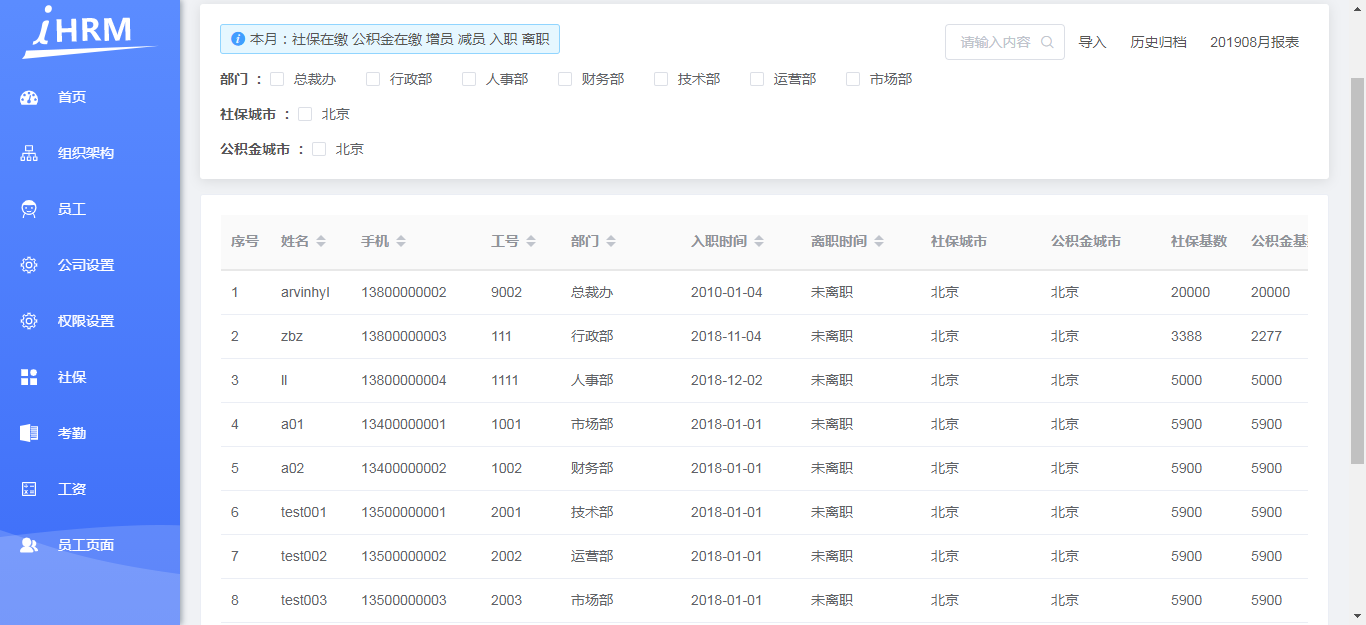Sort by 手机 column arrows
This screenshot has height=625, width=1366.
pyautogui.click(x=401, y=241)
